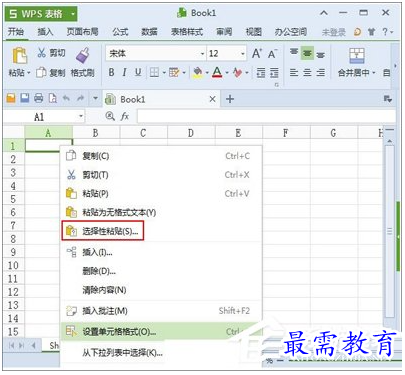Click the cell style icon next to borders

(174, 72)
